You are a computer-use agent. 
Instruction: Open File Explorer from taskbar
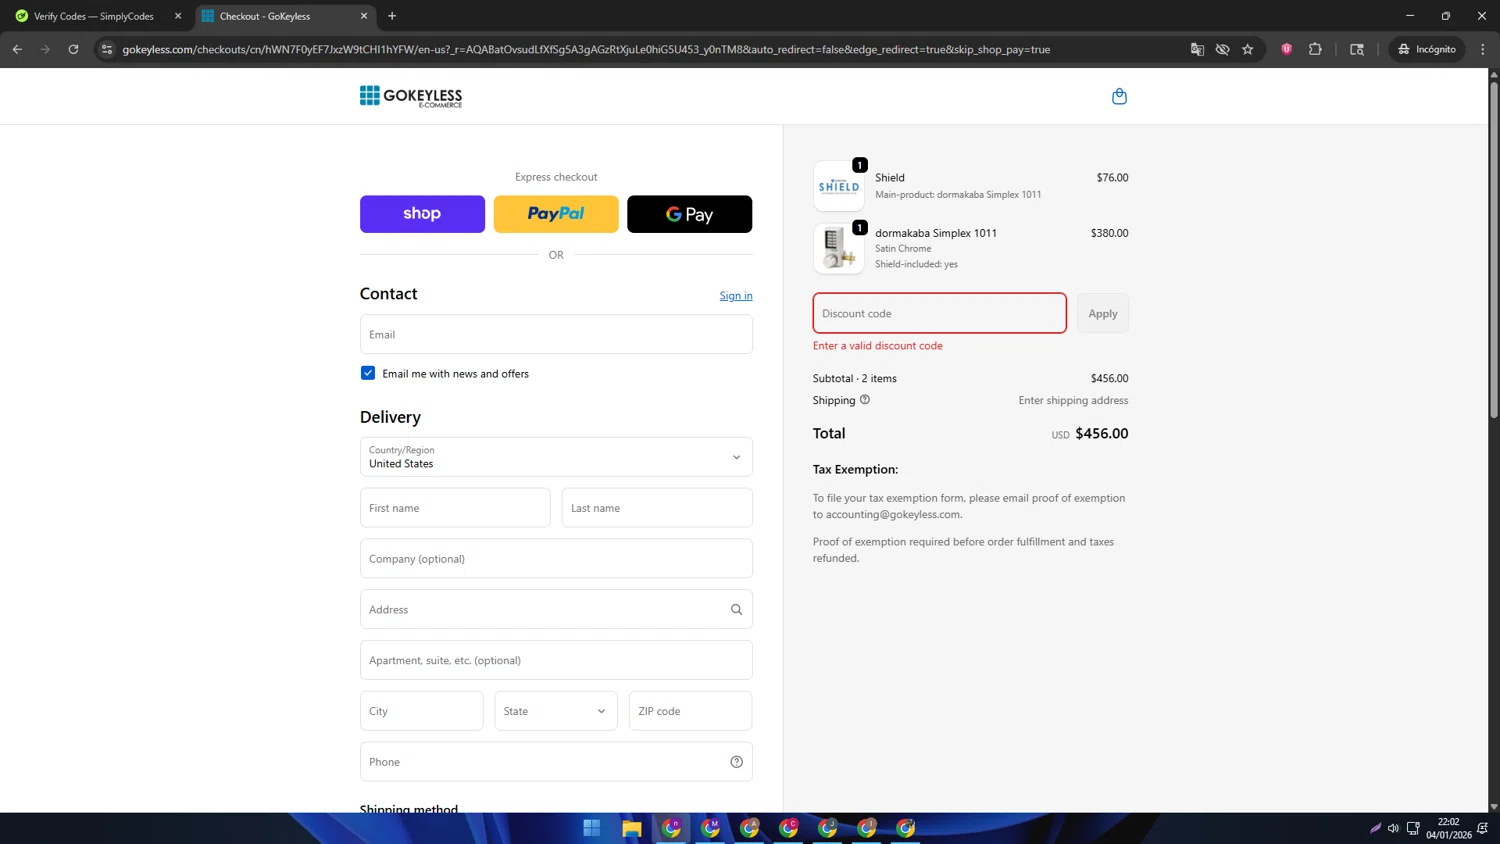(x=631, y=828)
